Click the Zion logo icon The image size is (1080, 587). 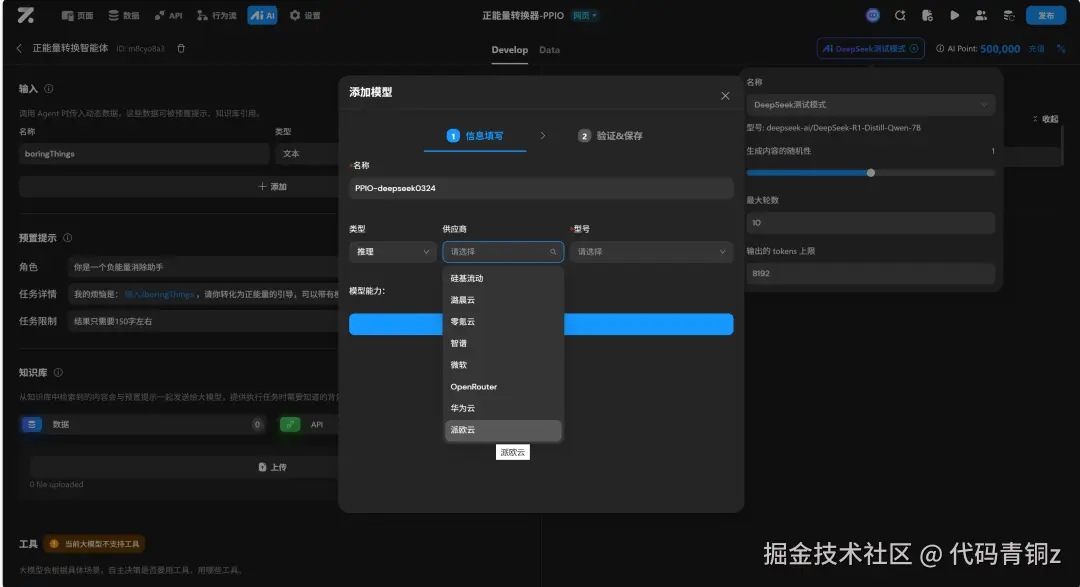coord(25,15)
